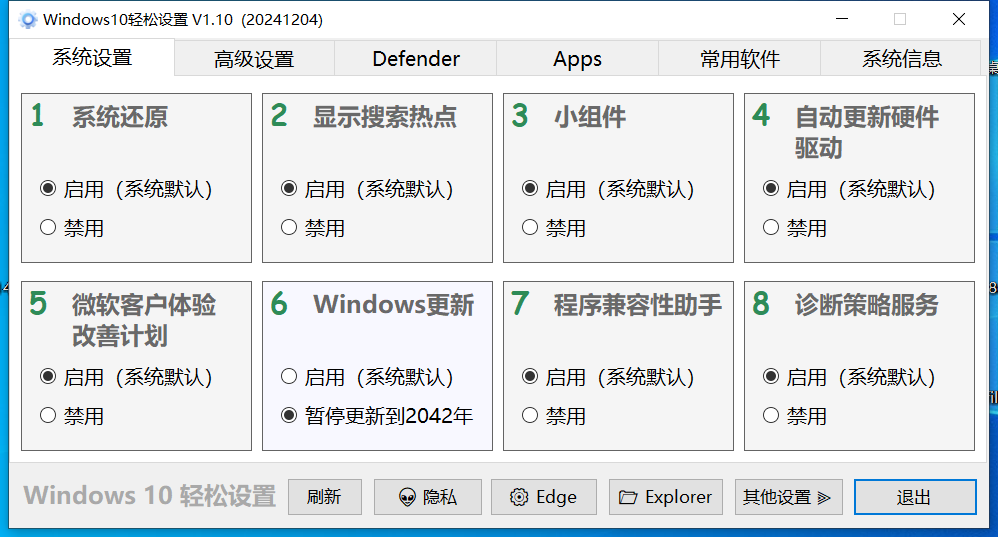Viewport: 998px width, 537px height.
Task: Minimize the Windows10轻松设置 window
Action: click(x=842, y=20)
